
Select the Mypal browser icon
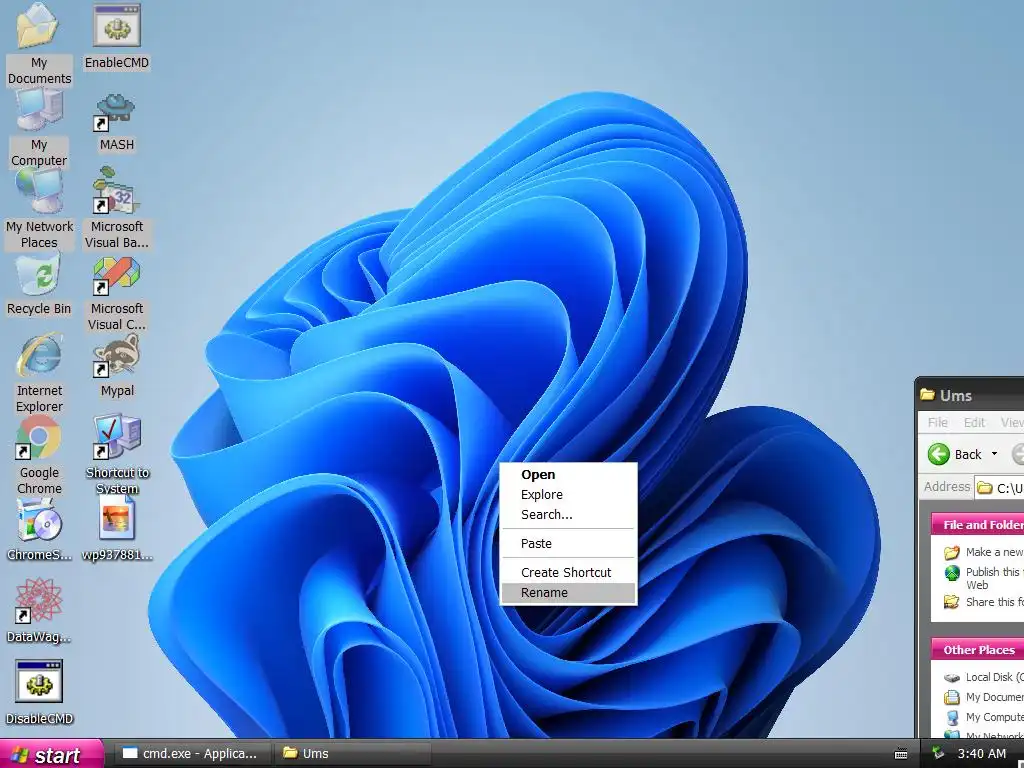click(117, 366)
